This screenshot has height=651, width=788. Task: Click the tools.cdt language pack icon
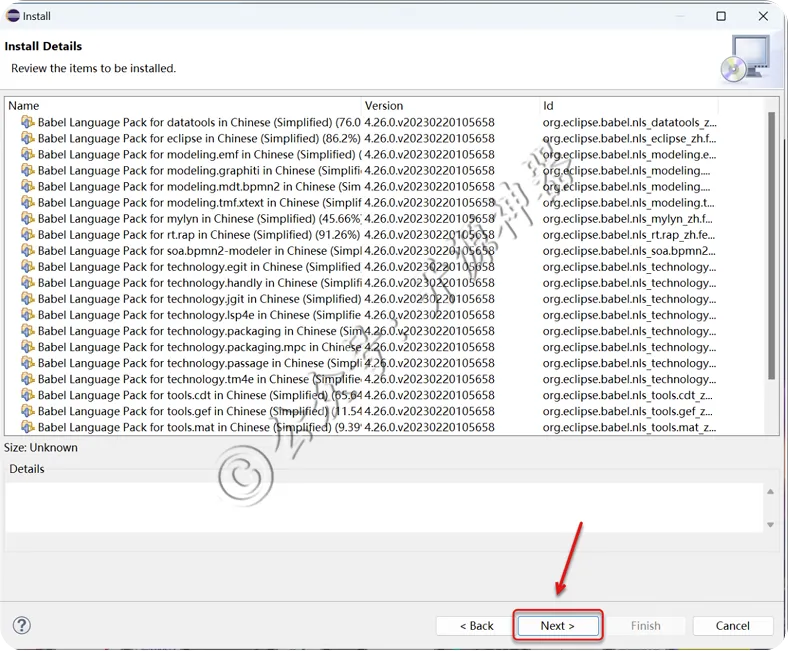[x=28, y=396]
